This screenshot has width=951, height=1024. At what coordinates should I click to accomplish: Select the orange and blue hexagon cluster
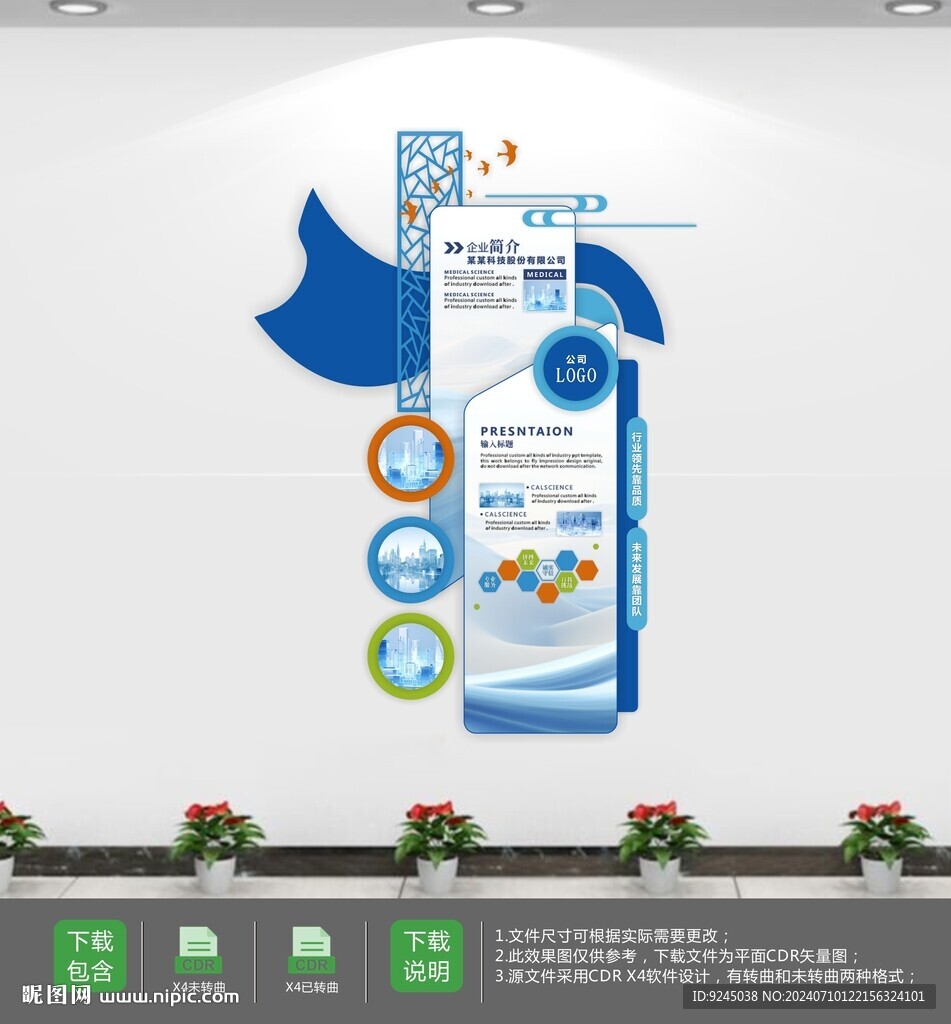tap(548, 575)
